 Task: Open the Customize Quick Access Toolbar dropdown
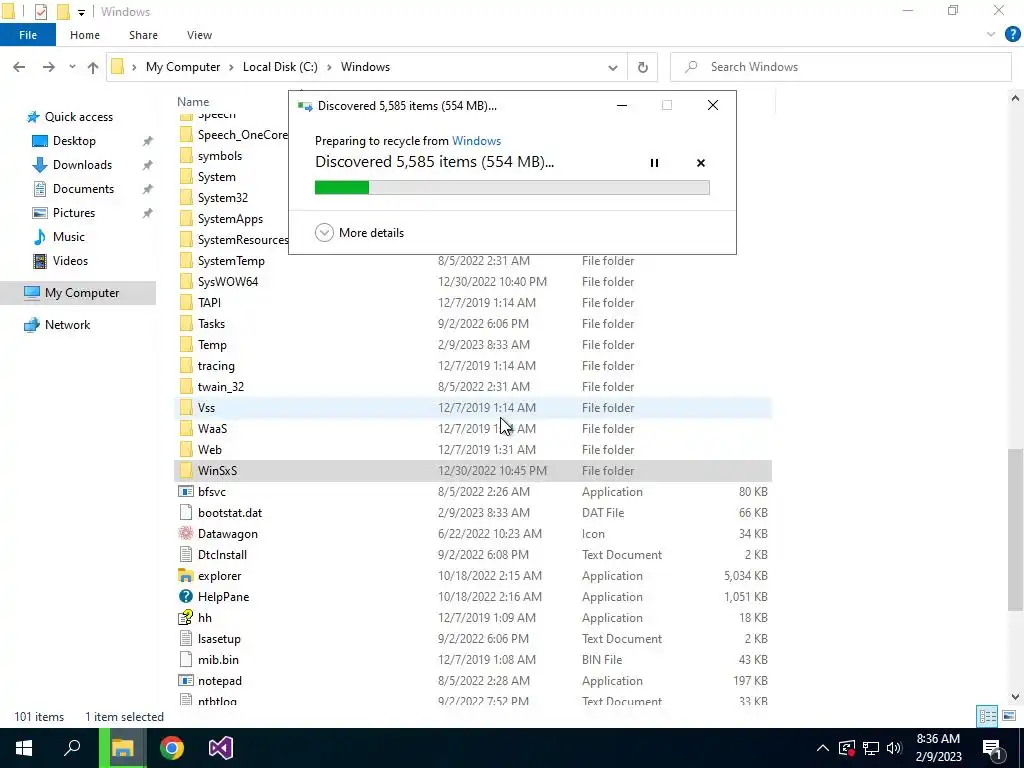point(81,12)
